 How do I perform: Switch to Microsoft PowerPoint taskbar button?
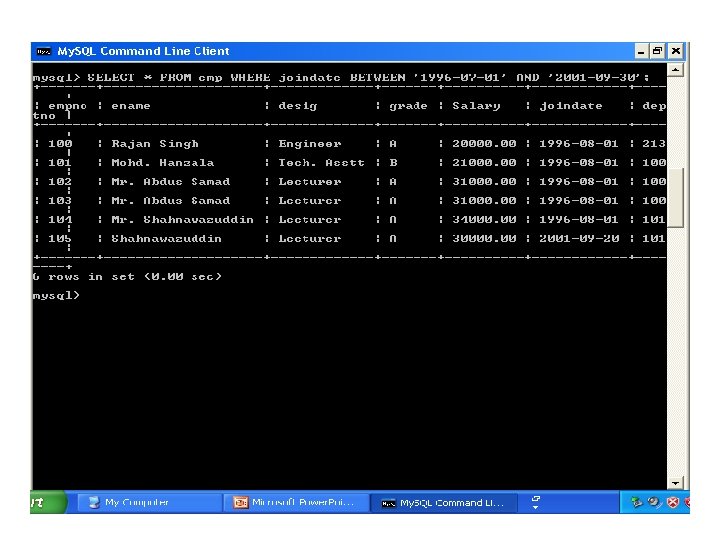296,503
